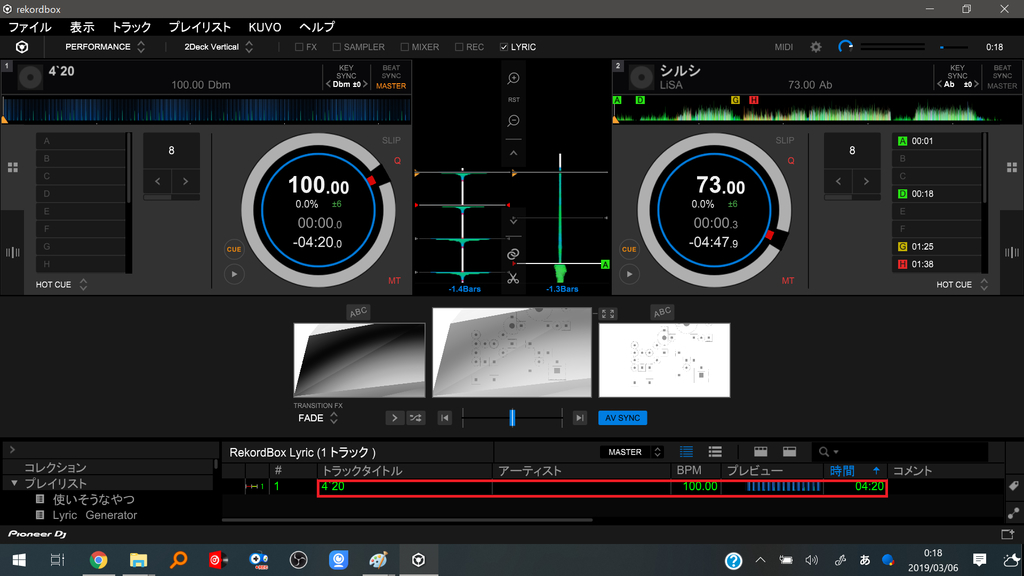Click the shuffle transition icon

point(415,418)
